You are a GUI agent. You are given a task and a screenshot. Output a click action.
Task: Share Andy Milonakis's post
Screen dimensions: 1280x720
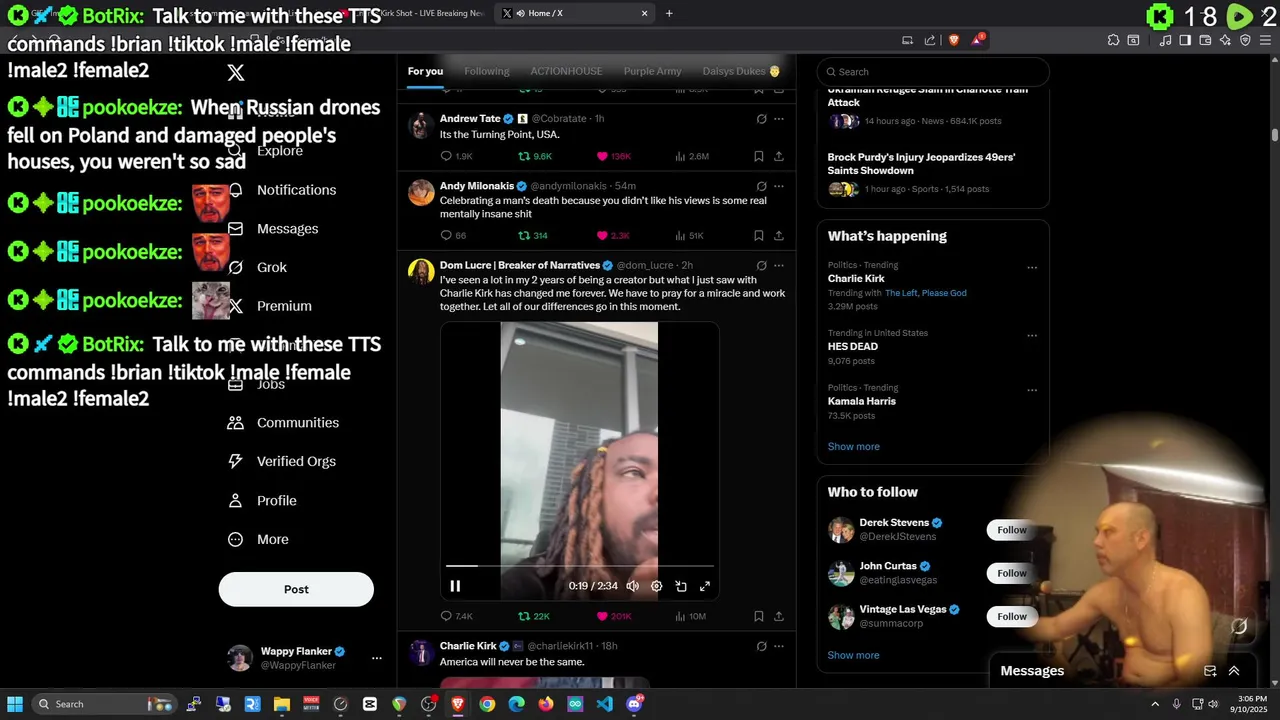tap(779, 236)
